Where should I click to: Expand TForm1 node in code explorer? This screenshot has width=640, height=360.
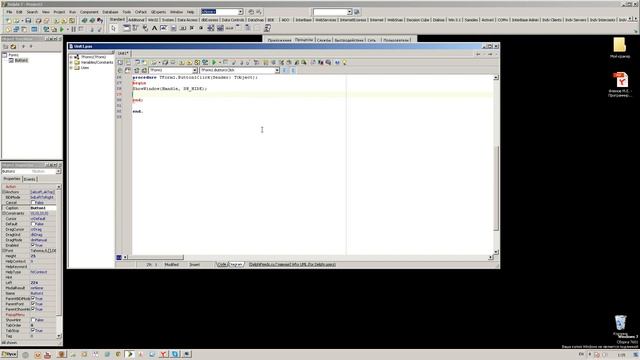click(x=71, y=57)
